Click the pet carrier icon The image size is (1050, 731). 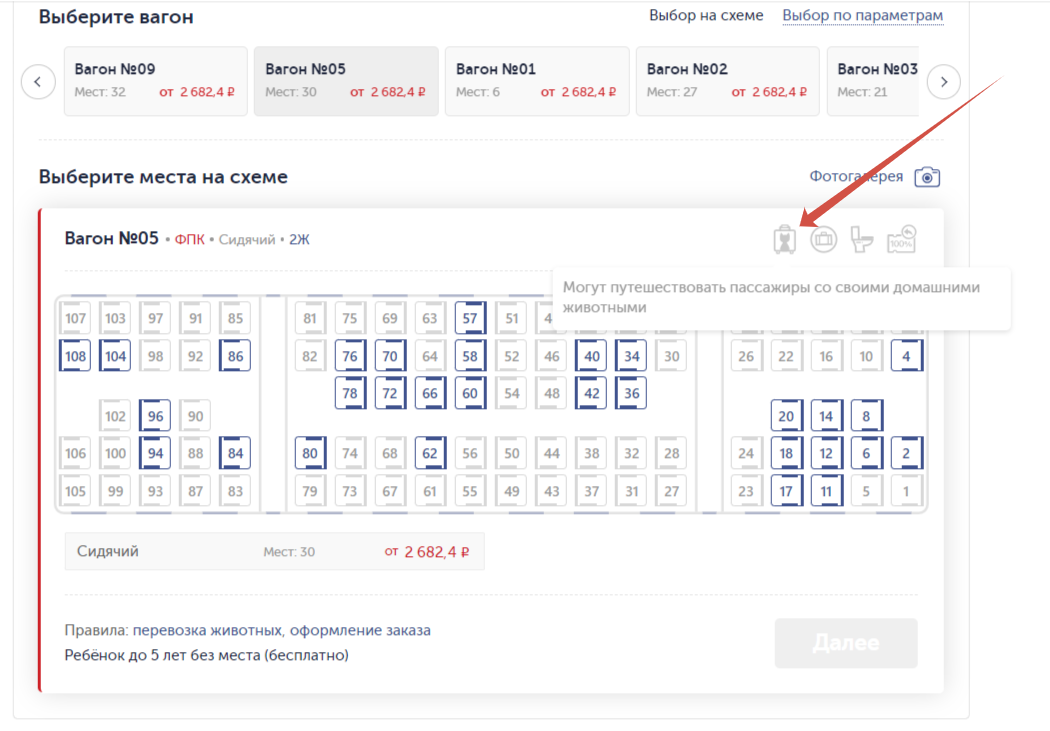[785, 239]
